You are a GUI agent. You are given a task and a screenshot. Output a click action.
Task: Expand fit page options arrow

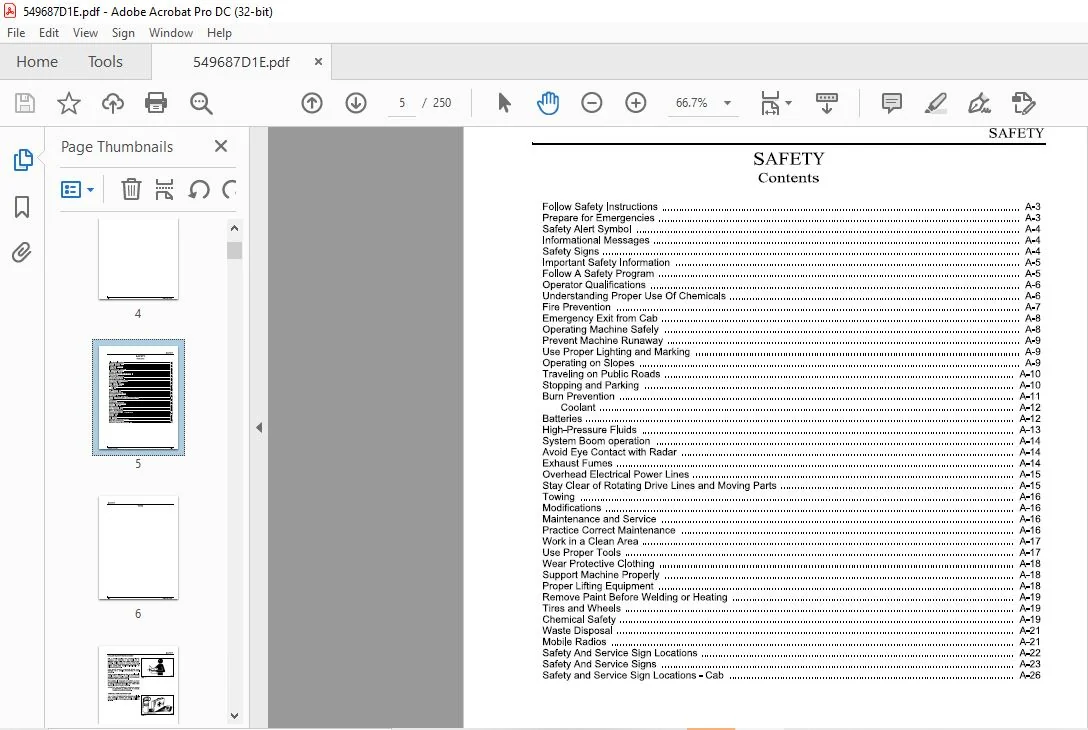788,103
